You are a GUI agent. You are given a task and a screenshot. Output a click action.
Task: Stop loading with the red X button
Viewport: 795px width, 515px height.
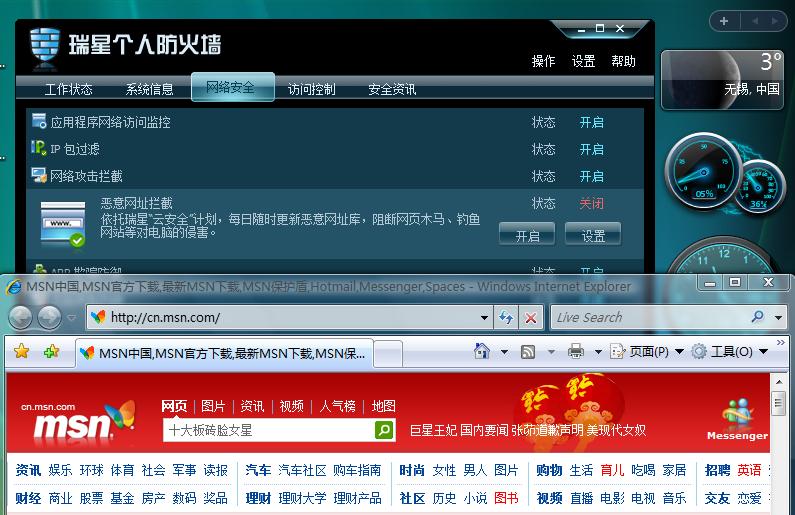(x=531, y=317)
